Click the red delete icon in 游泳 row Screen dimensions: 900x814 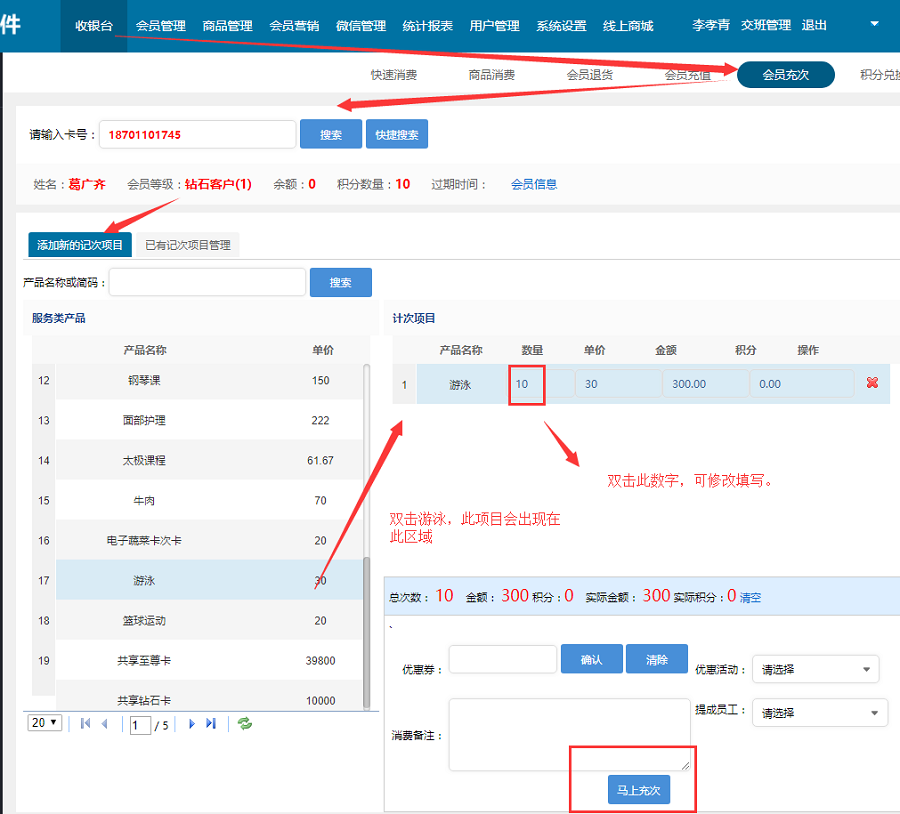coord(872,383)
